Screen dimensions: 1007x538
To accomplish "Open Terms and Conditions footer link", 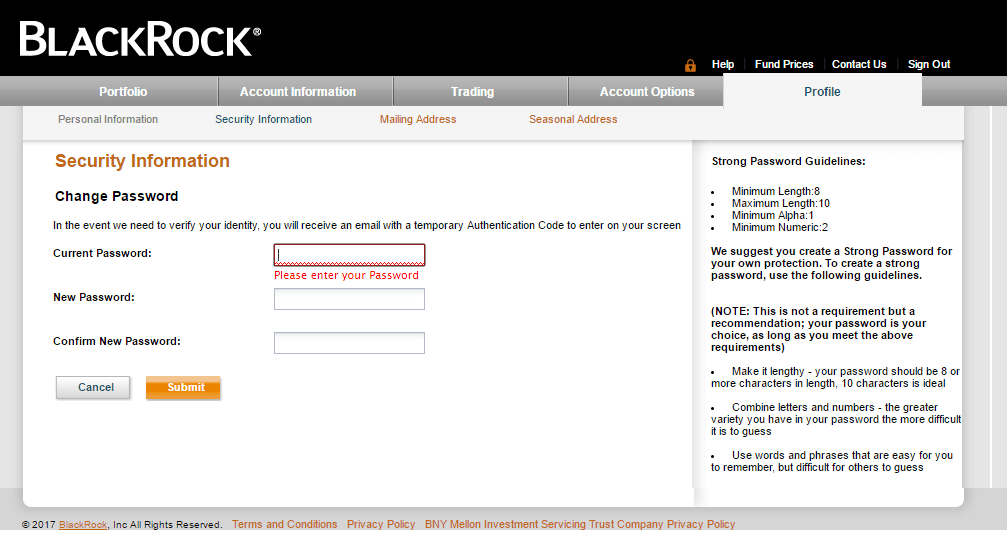I will click(284, 525).
